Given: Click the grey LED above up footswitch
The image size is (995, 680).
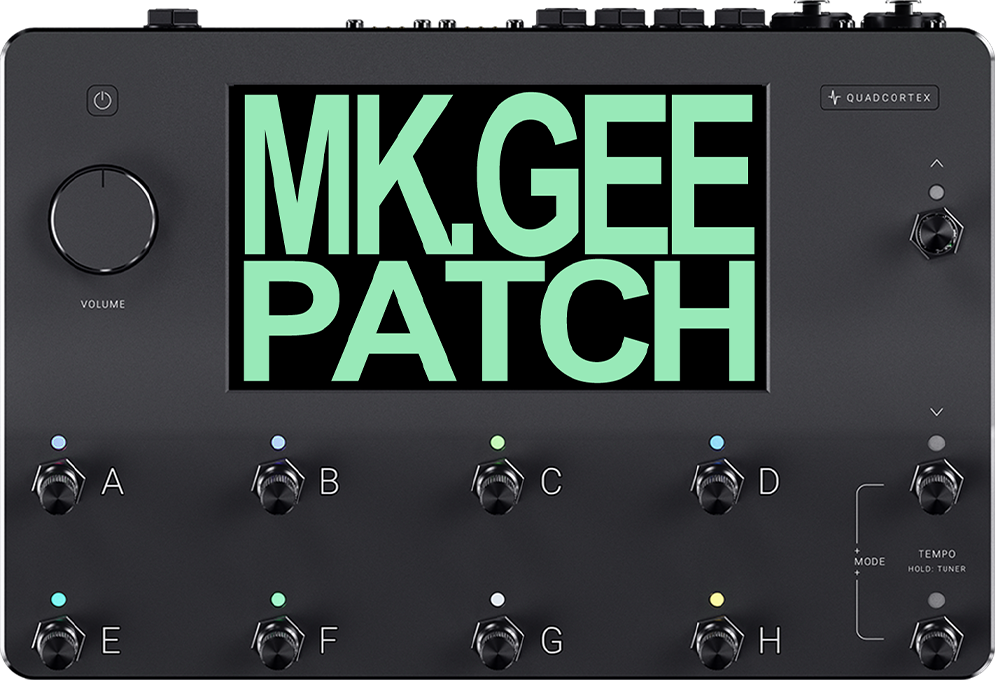Looking at the screenshot, I should [x=936, y=192].
